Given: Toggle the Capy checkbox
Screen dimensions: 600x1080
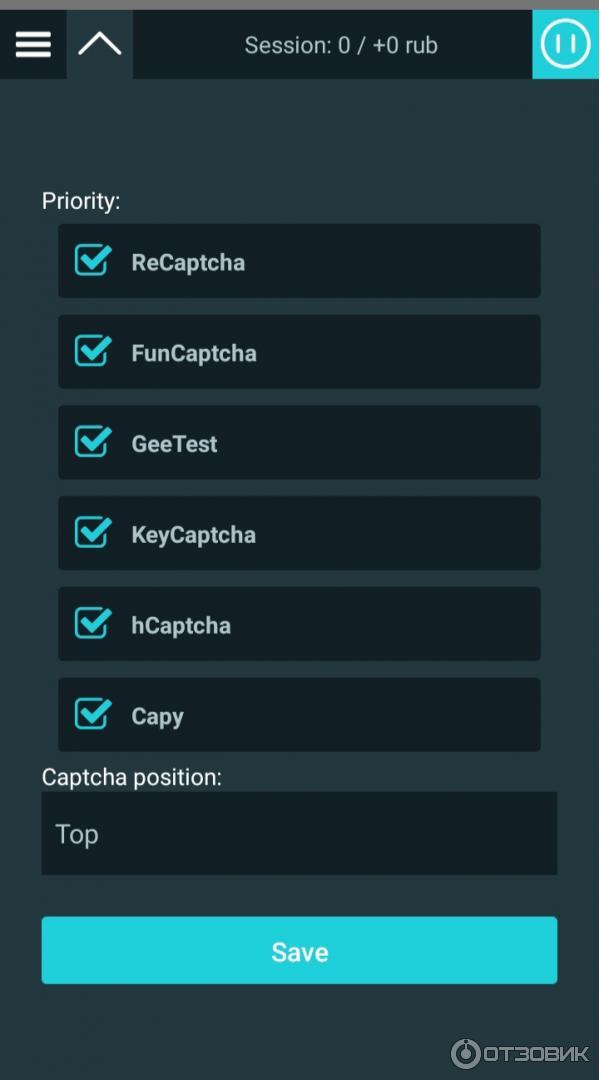Looking at the screenshot, I should (92, 714).
